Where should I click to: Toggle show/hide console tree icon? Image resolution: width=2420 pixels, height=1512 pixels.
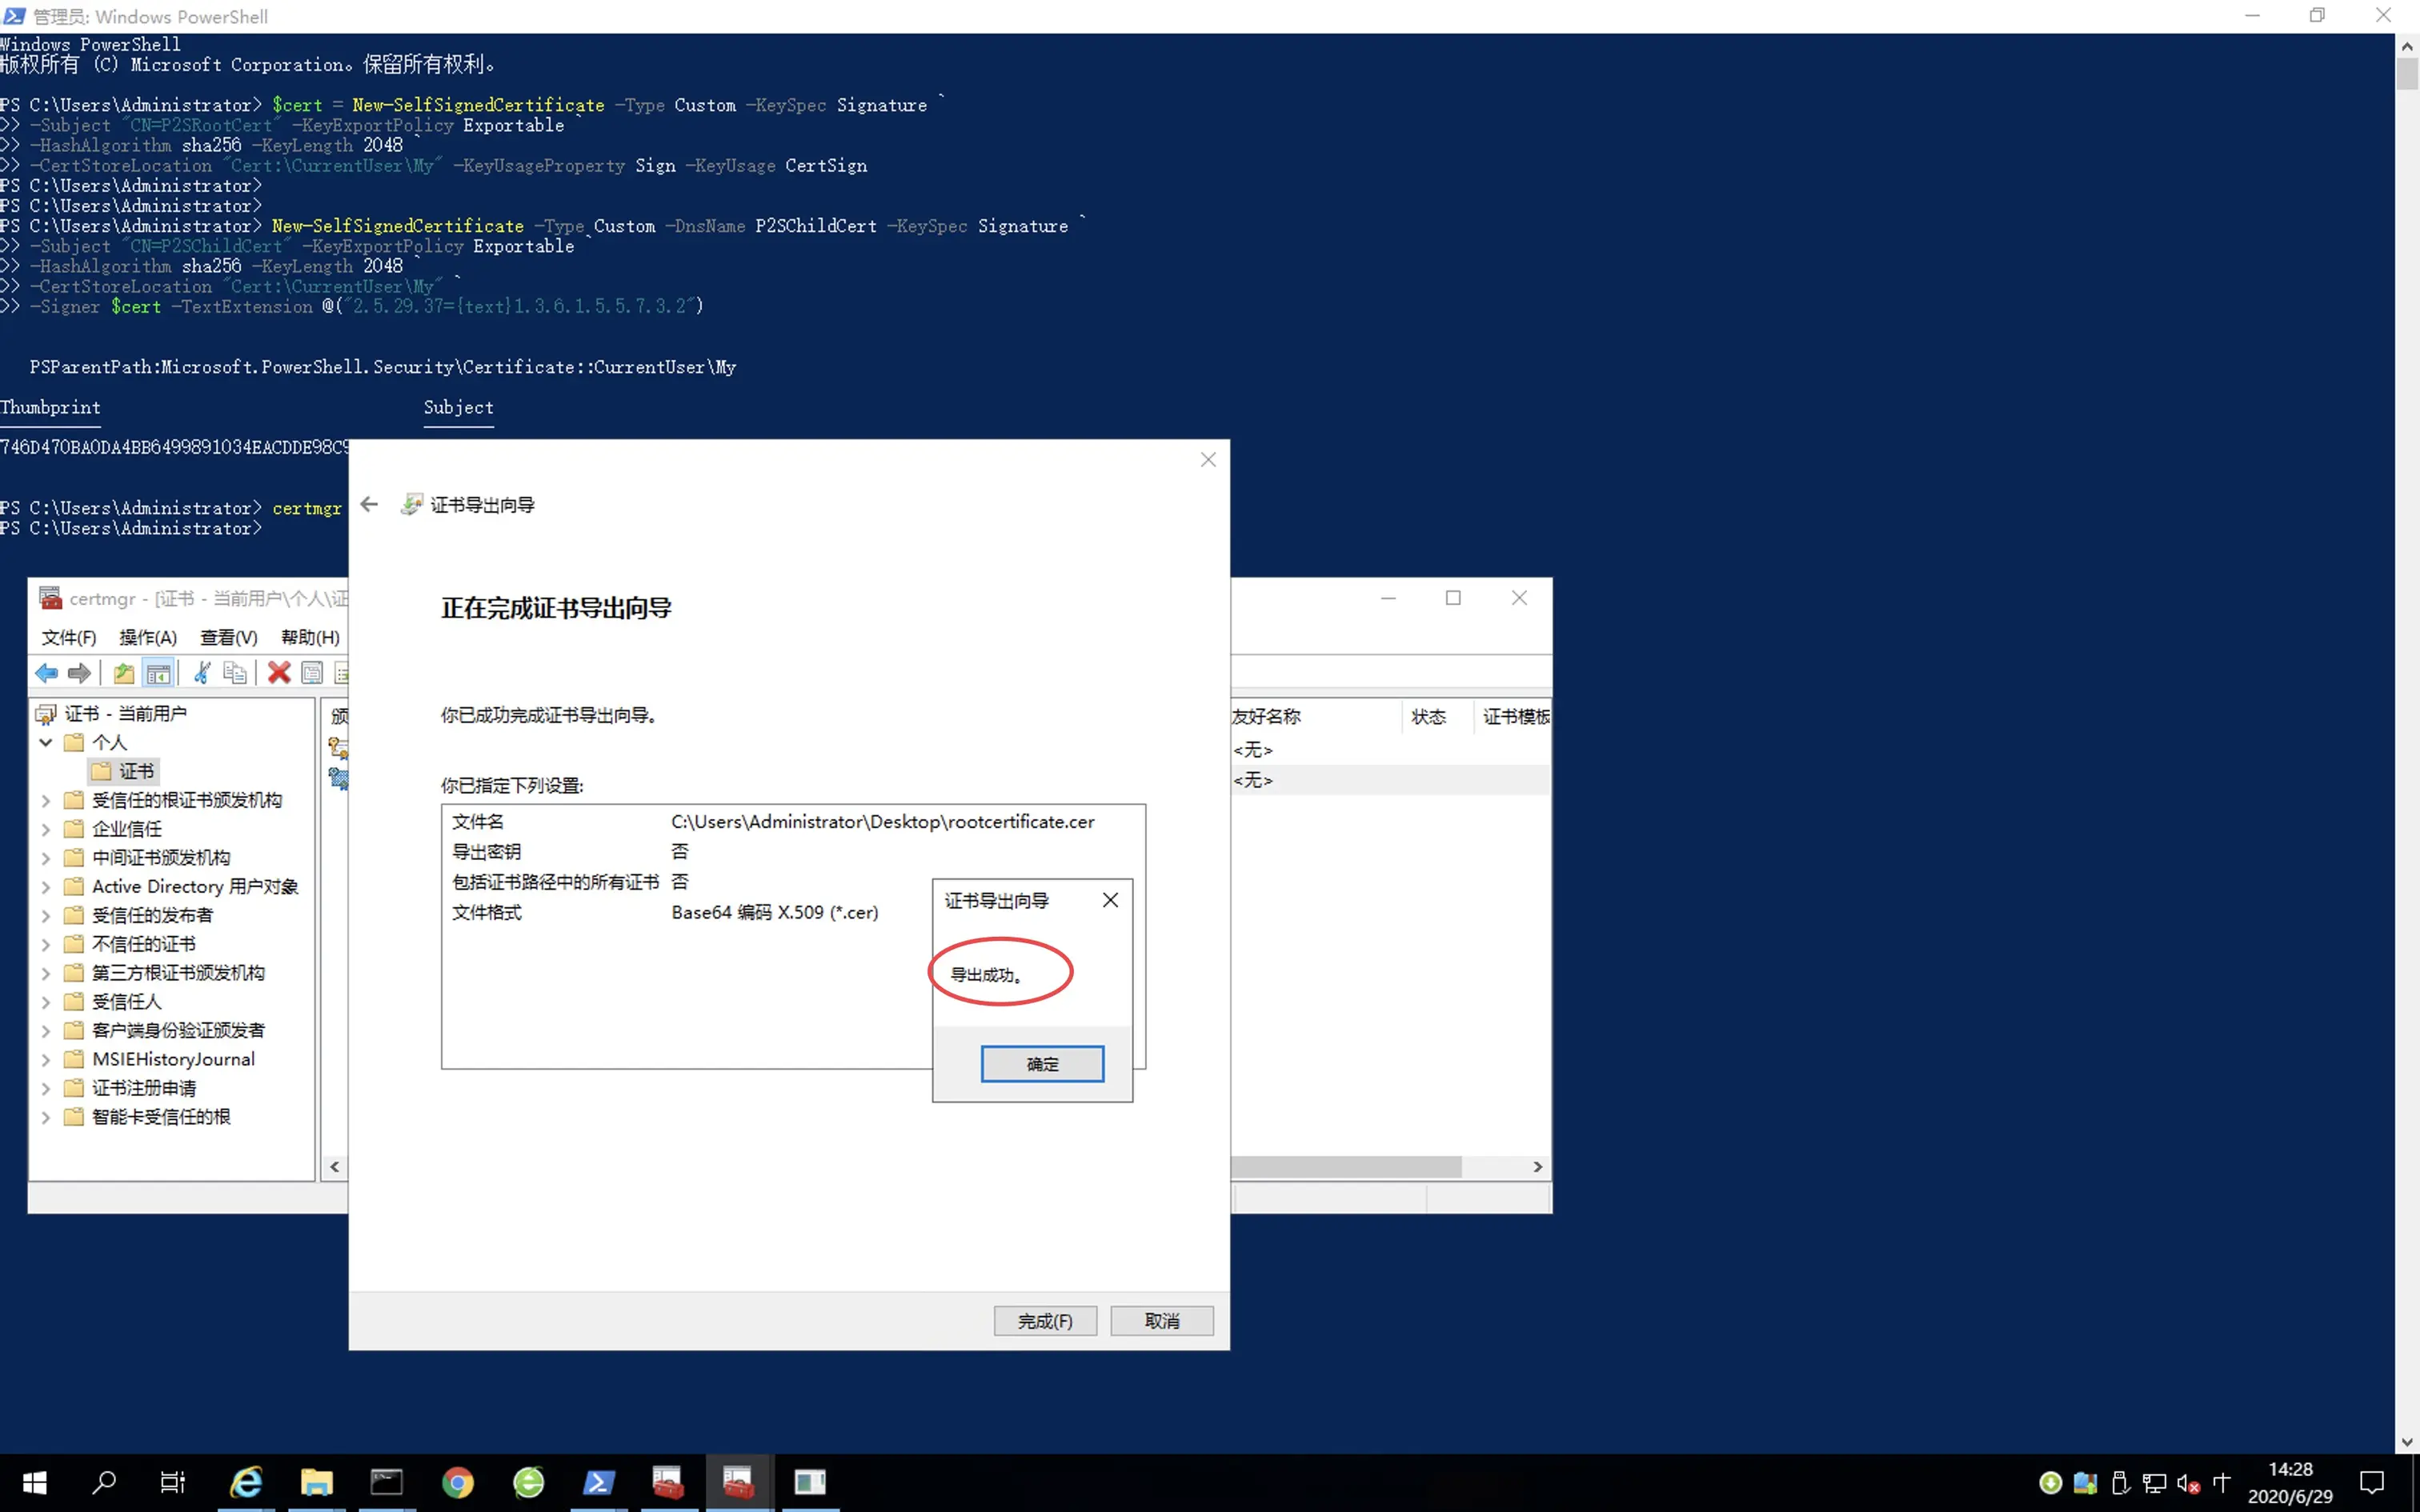158,673
